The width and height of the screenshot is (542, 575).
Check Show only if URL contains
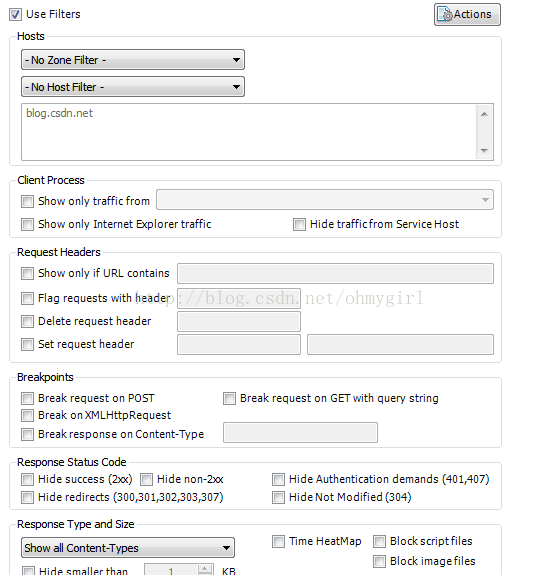(x=28, y=274)
